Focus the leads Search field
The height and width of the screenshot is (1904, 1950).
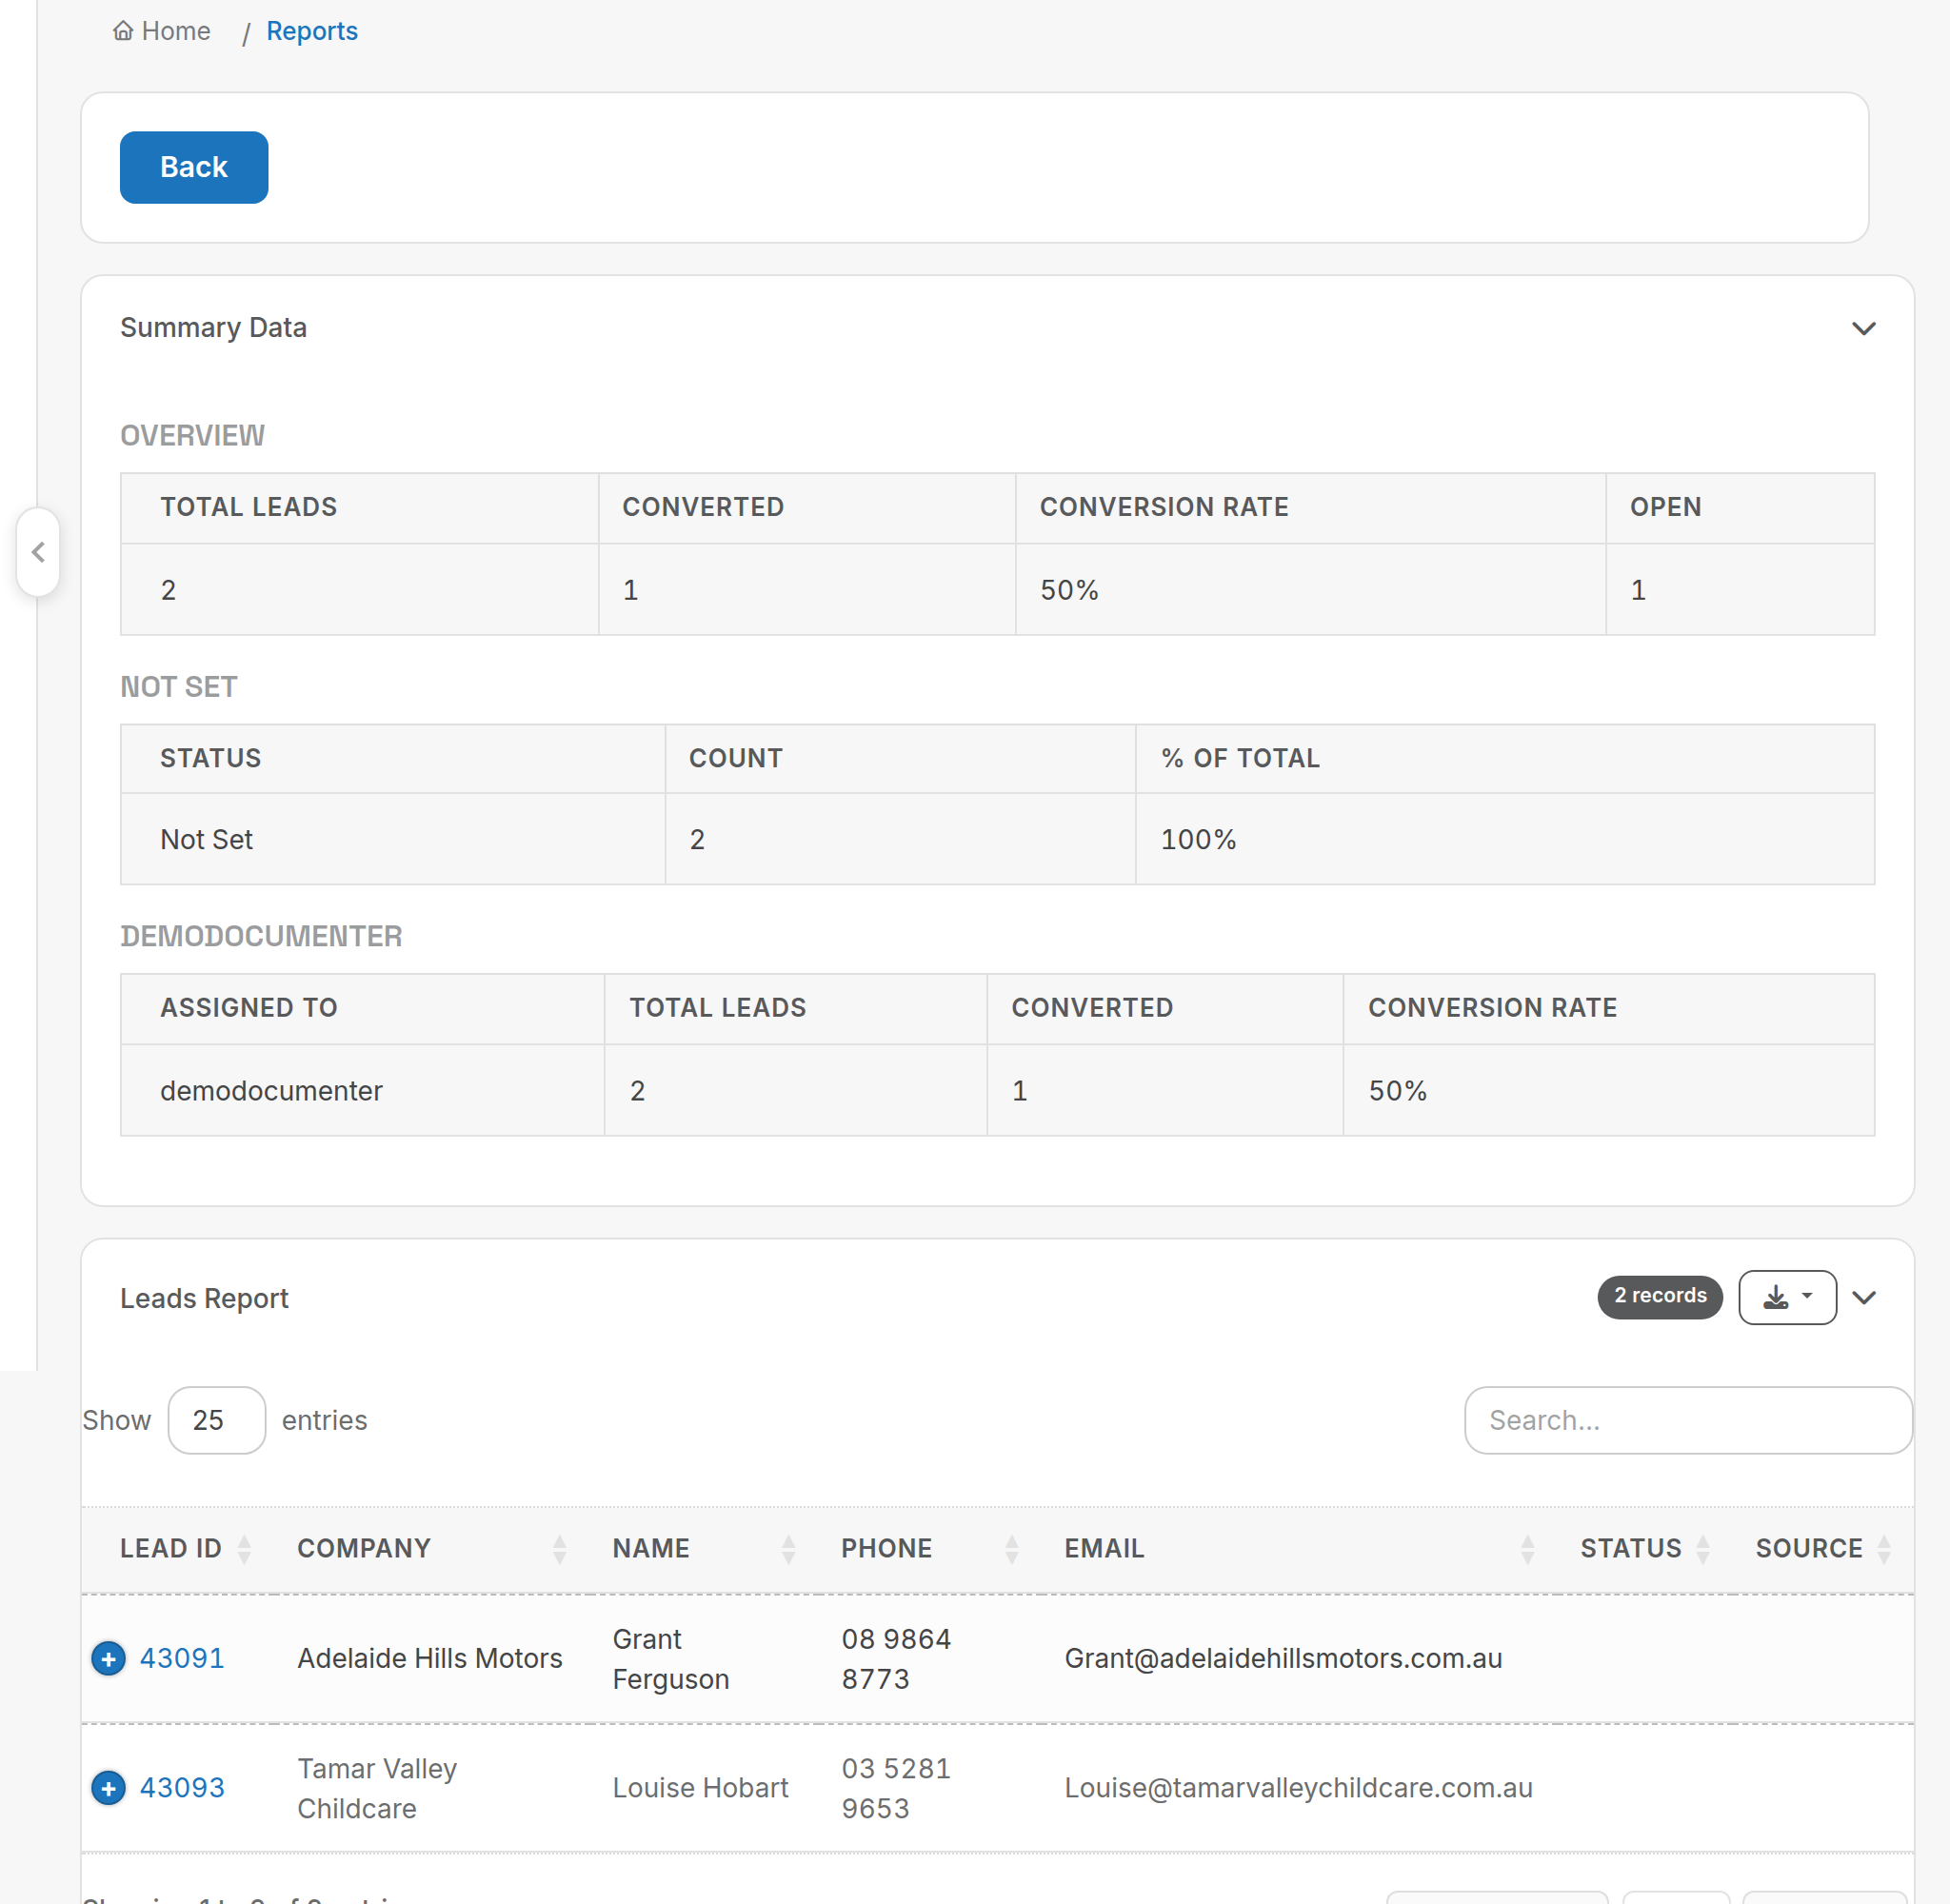pyautogui.click(x=1687, y=1419)
